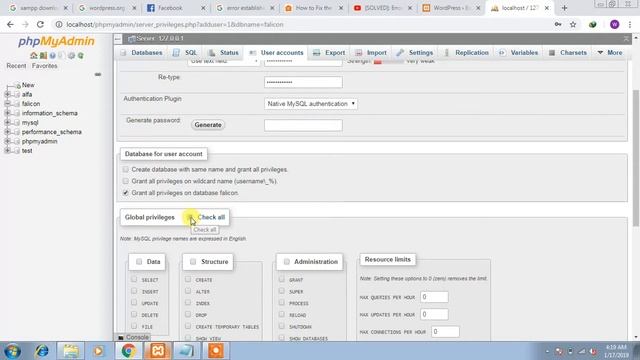Screen dimensions: 640x360
Task: Expand the test database node
Action: pos(7,151)
